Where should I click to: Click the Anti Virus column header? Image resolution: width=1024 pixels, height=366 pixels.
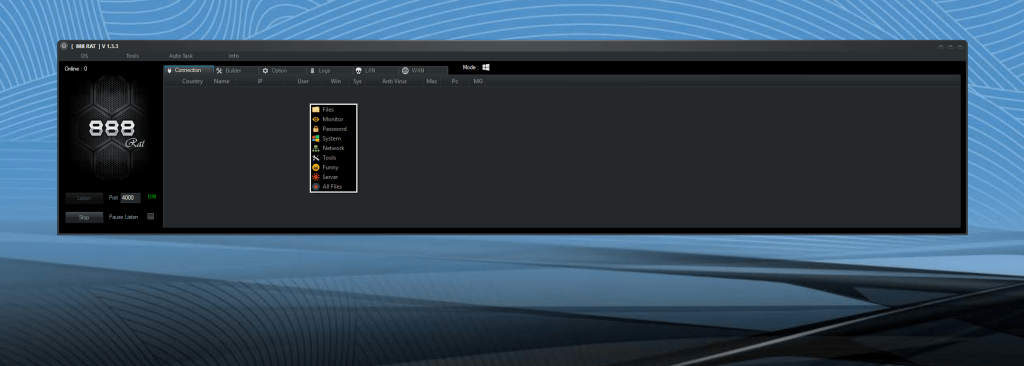(394, 81)
